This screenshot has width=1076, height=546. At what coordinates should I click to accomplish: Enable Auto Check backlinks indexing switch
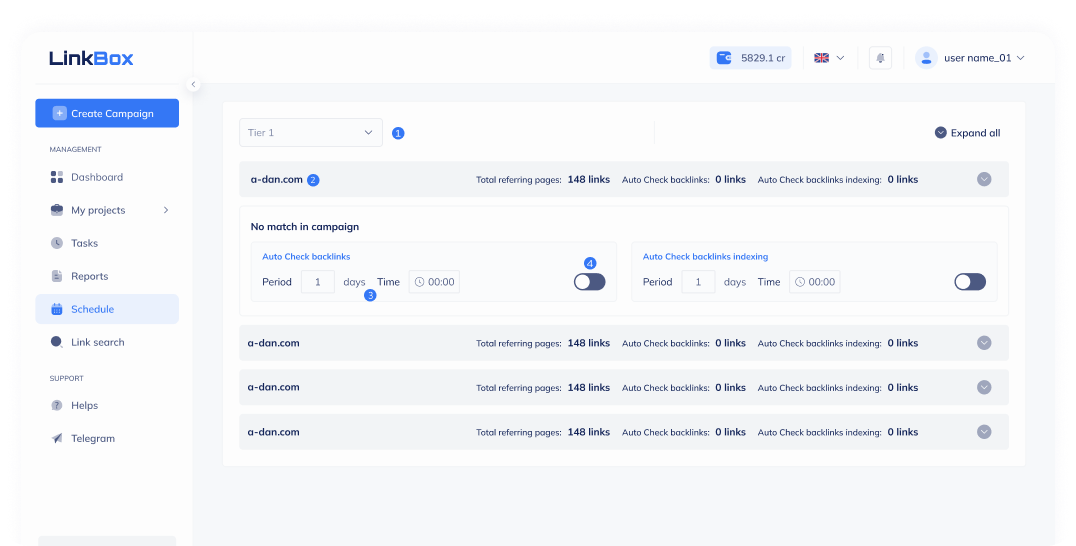[x=970, y=282]
